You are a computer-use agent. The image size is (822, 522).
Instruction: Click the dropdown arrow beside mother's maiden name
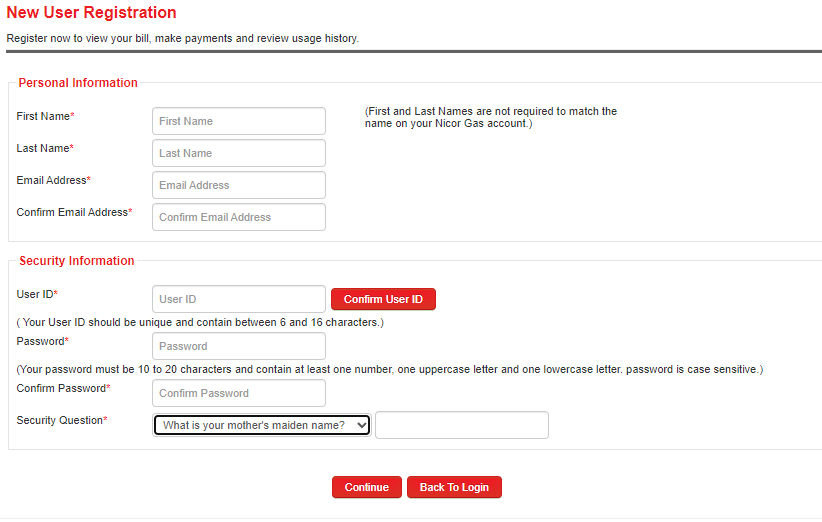click(x=362, y=425)
